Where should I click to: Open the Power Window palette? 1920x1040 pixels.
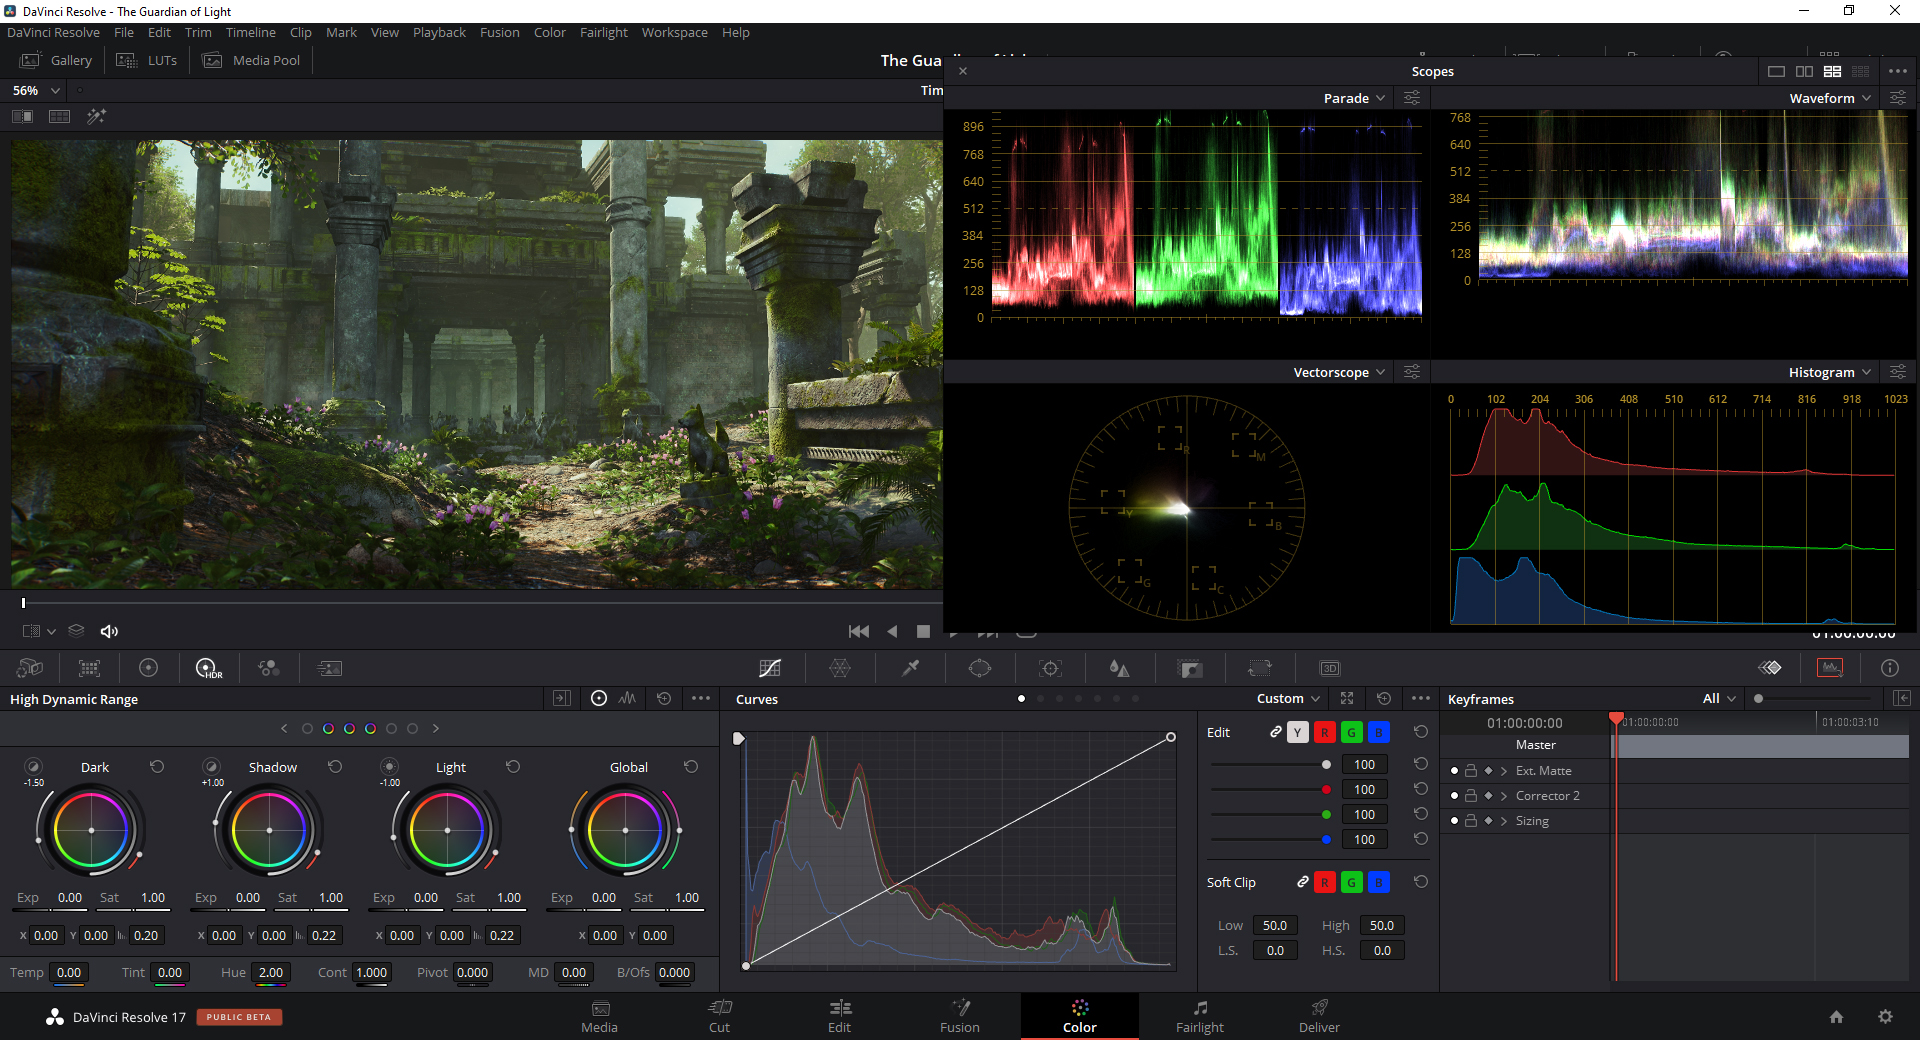coord(980,668)
